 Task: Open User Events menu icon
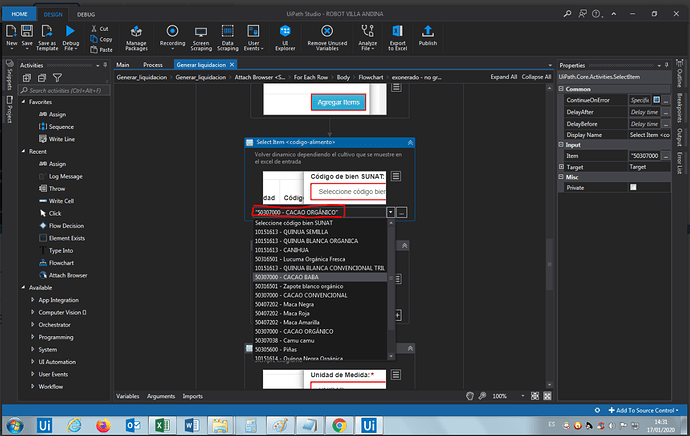tap(253, 32)
